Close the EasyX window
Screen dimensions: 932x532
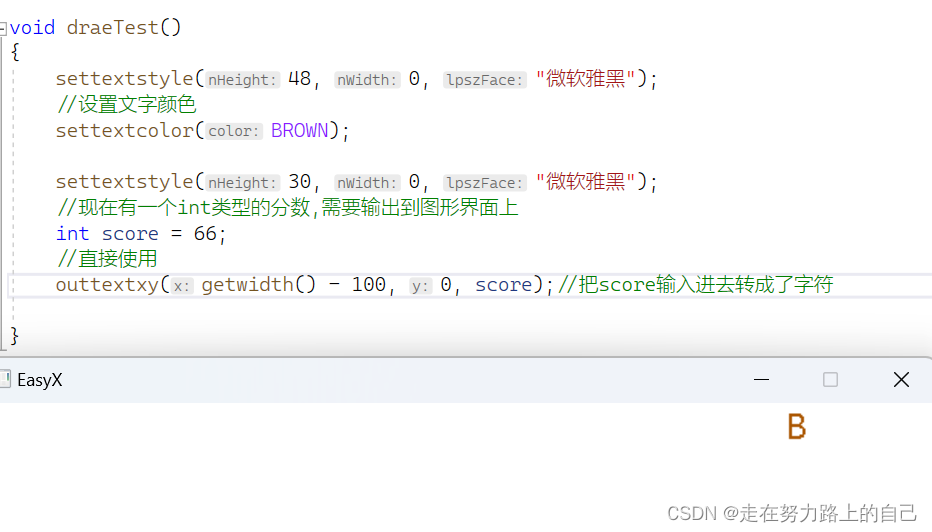coord(901,379)
